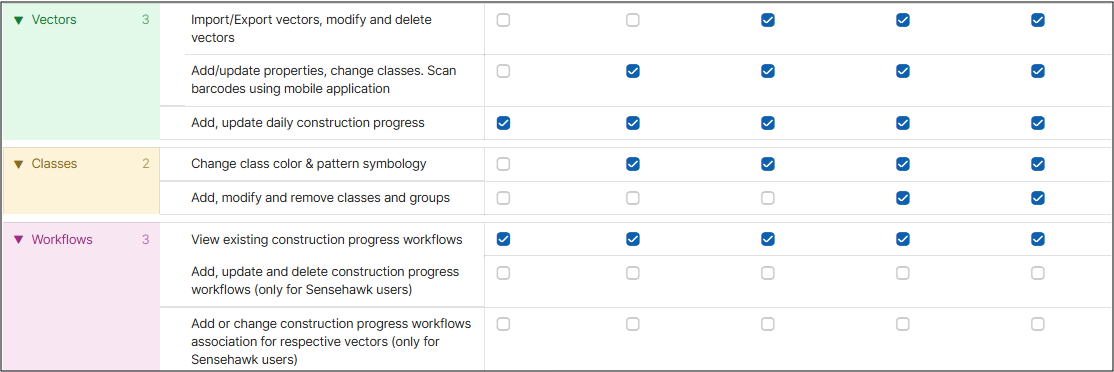Uncheck middle-column box for View existing workflows

pyautogui.click(x=767, y=239)
